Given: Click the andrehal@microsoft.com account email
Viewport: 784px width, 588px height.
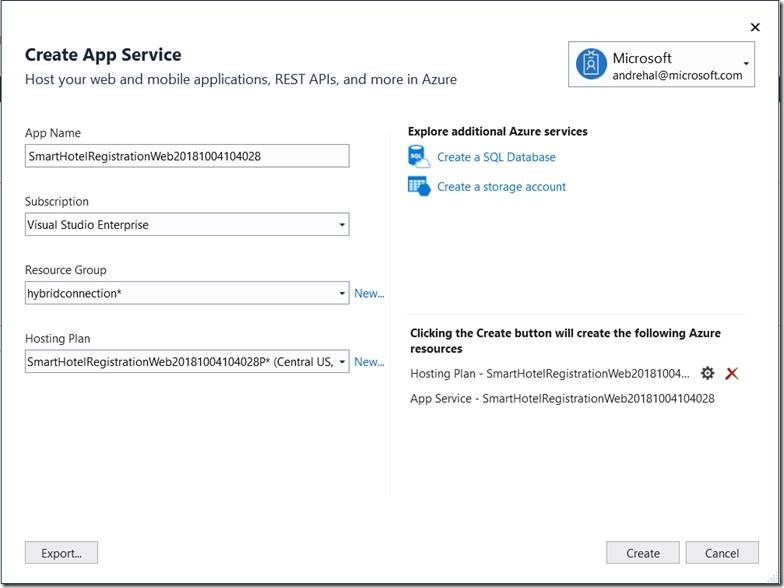Looking at the screenshot, I should click(678, 76).
